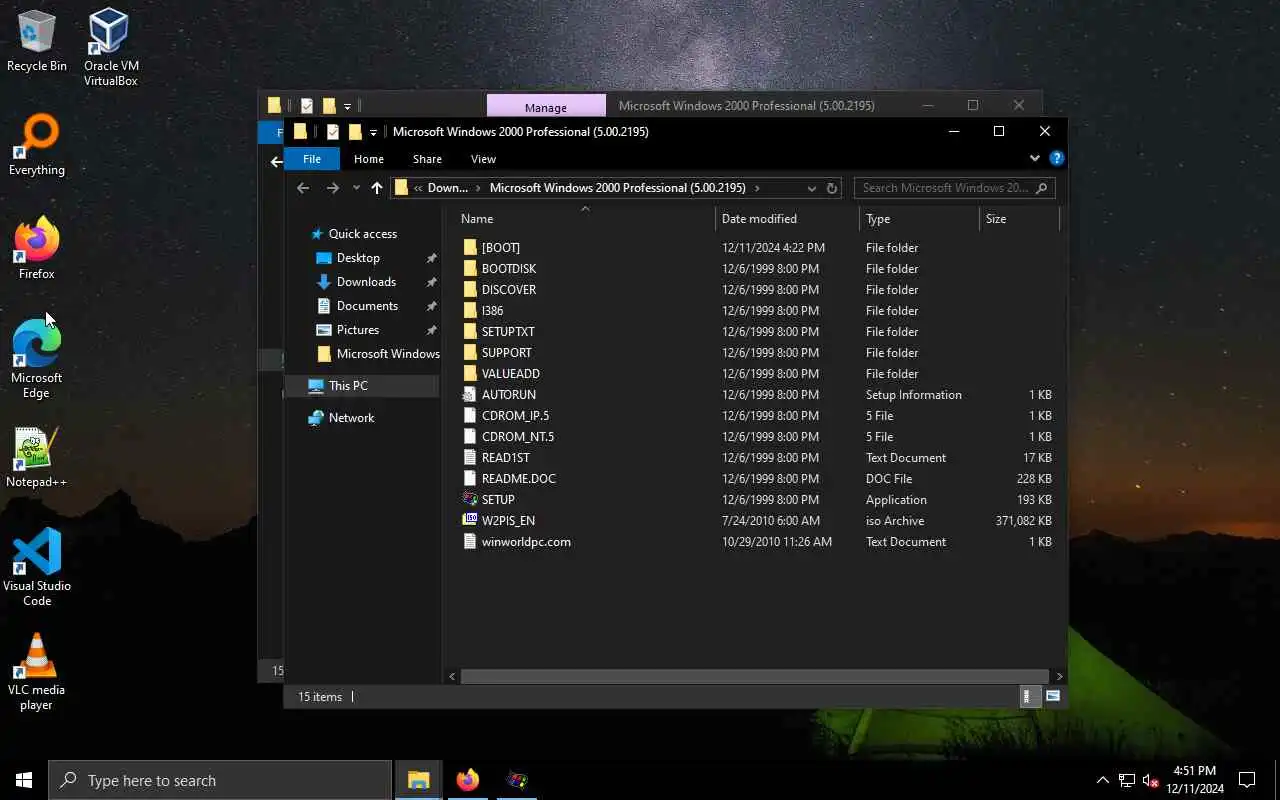Open the Windows Start menu
This screenshot has width=1280, height=800.
click(x=24, y=780)
